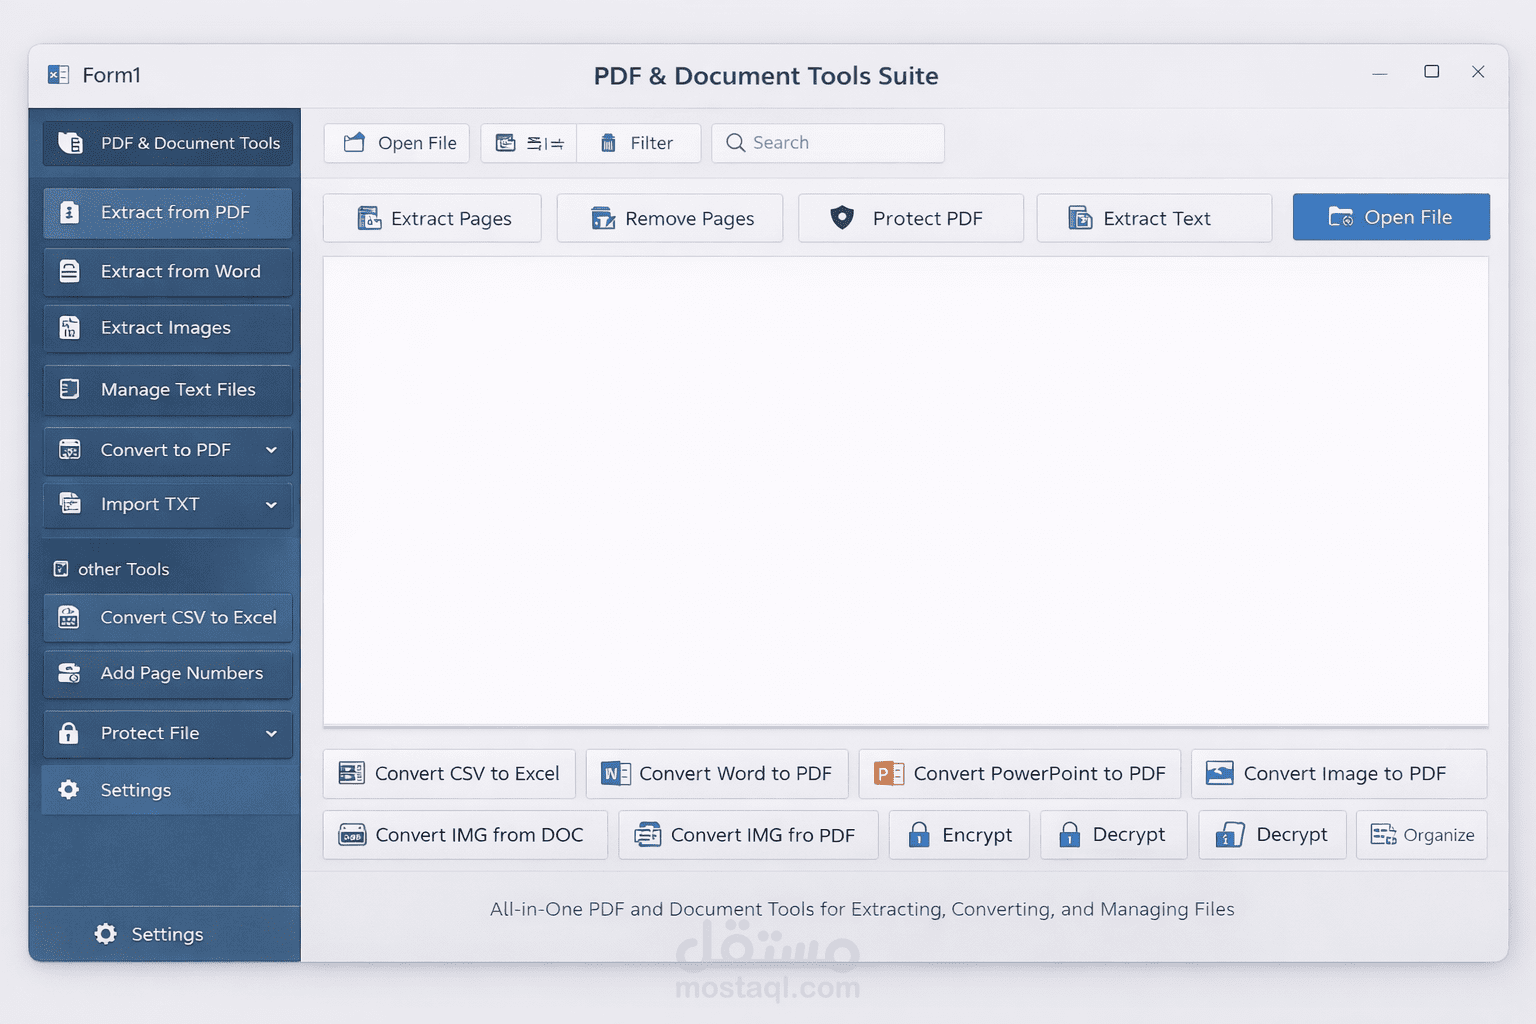Click the blue Open File button
Viewport: 1536px width, 1024px height.
1391,217
